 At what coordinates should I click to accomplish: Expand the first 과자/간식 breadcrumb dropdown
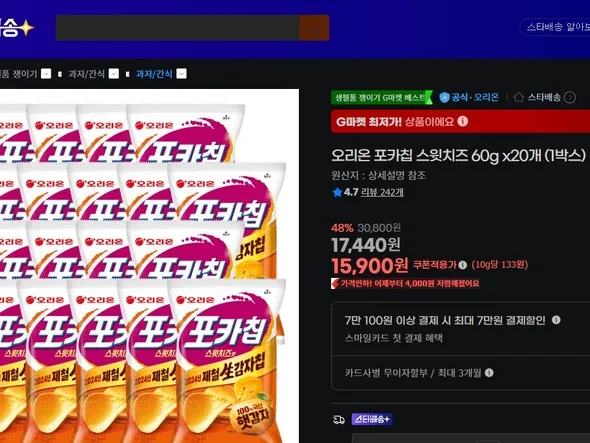114,74
